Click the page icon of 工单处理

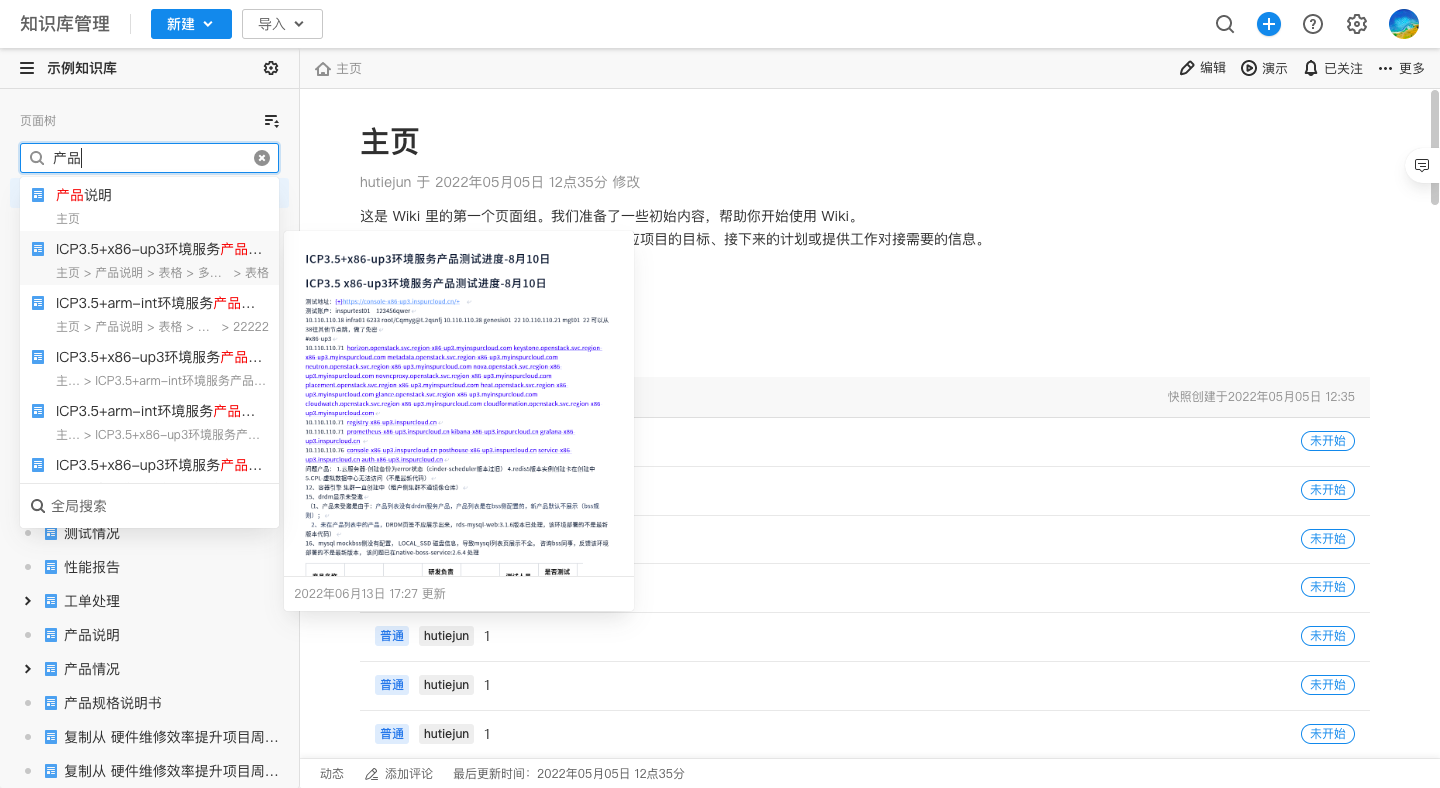pos(51,601)
